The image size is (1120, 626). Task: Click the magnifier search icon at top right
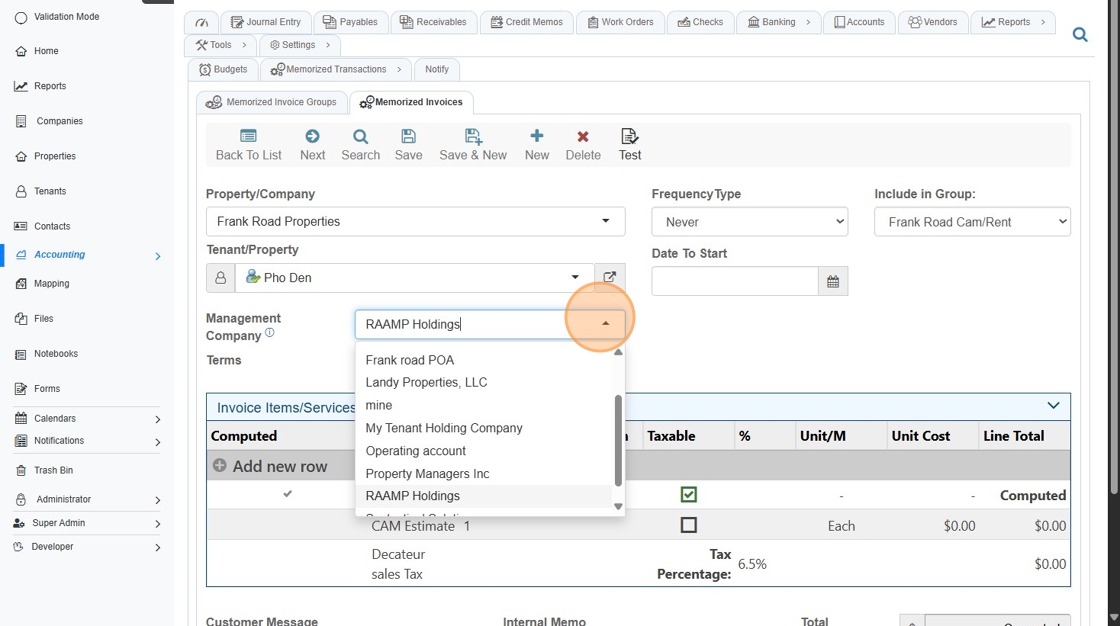(x=1079, y=34)
